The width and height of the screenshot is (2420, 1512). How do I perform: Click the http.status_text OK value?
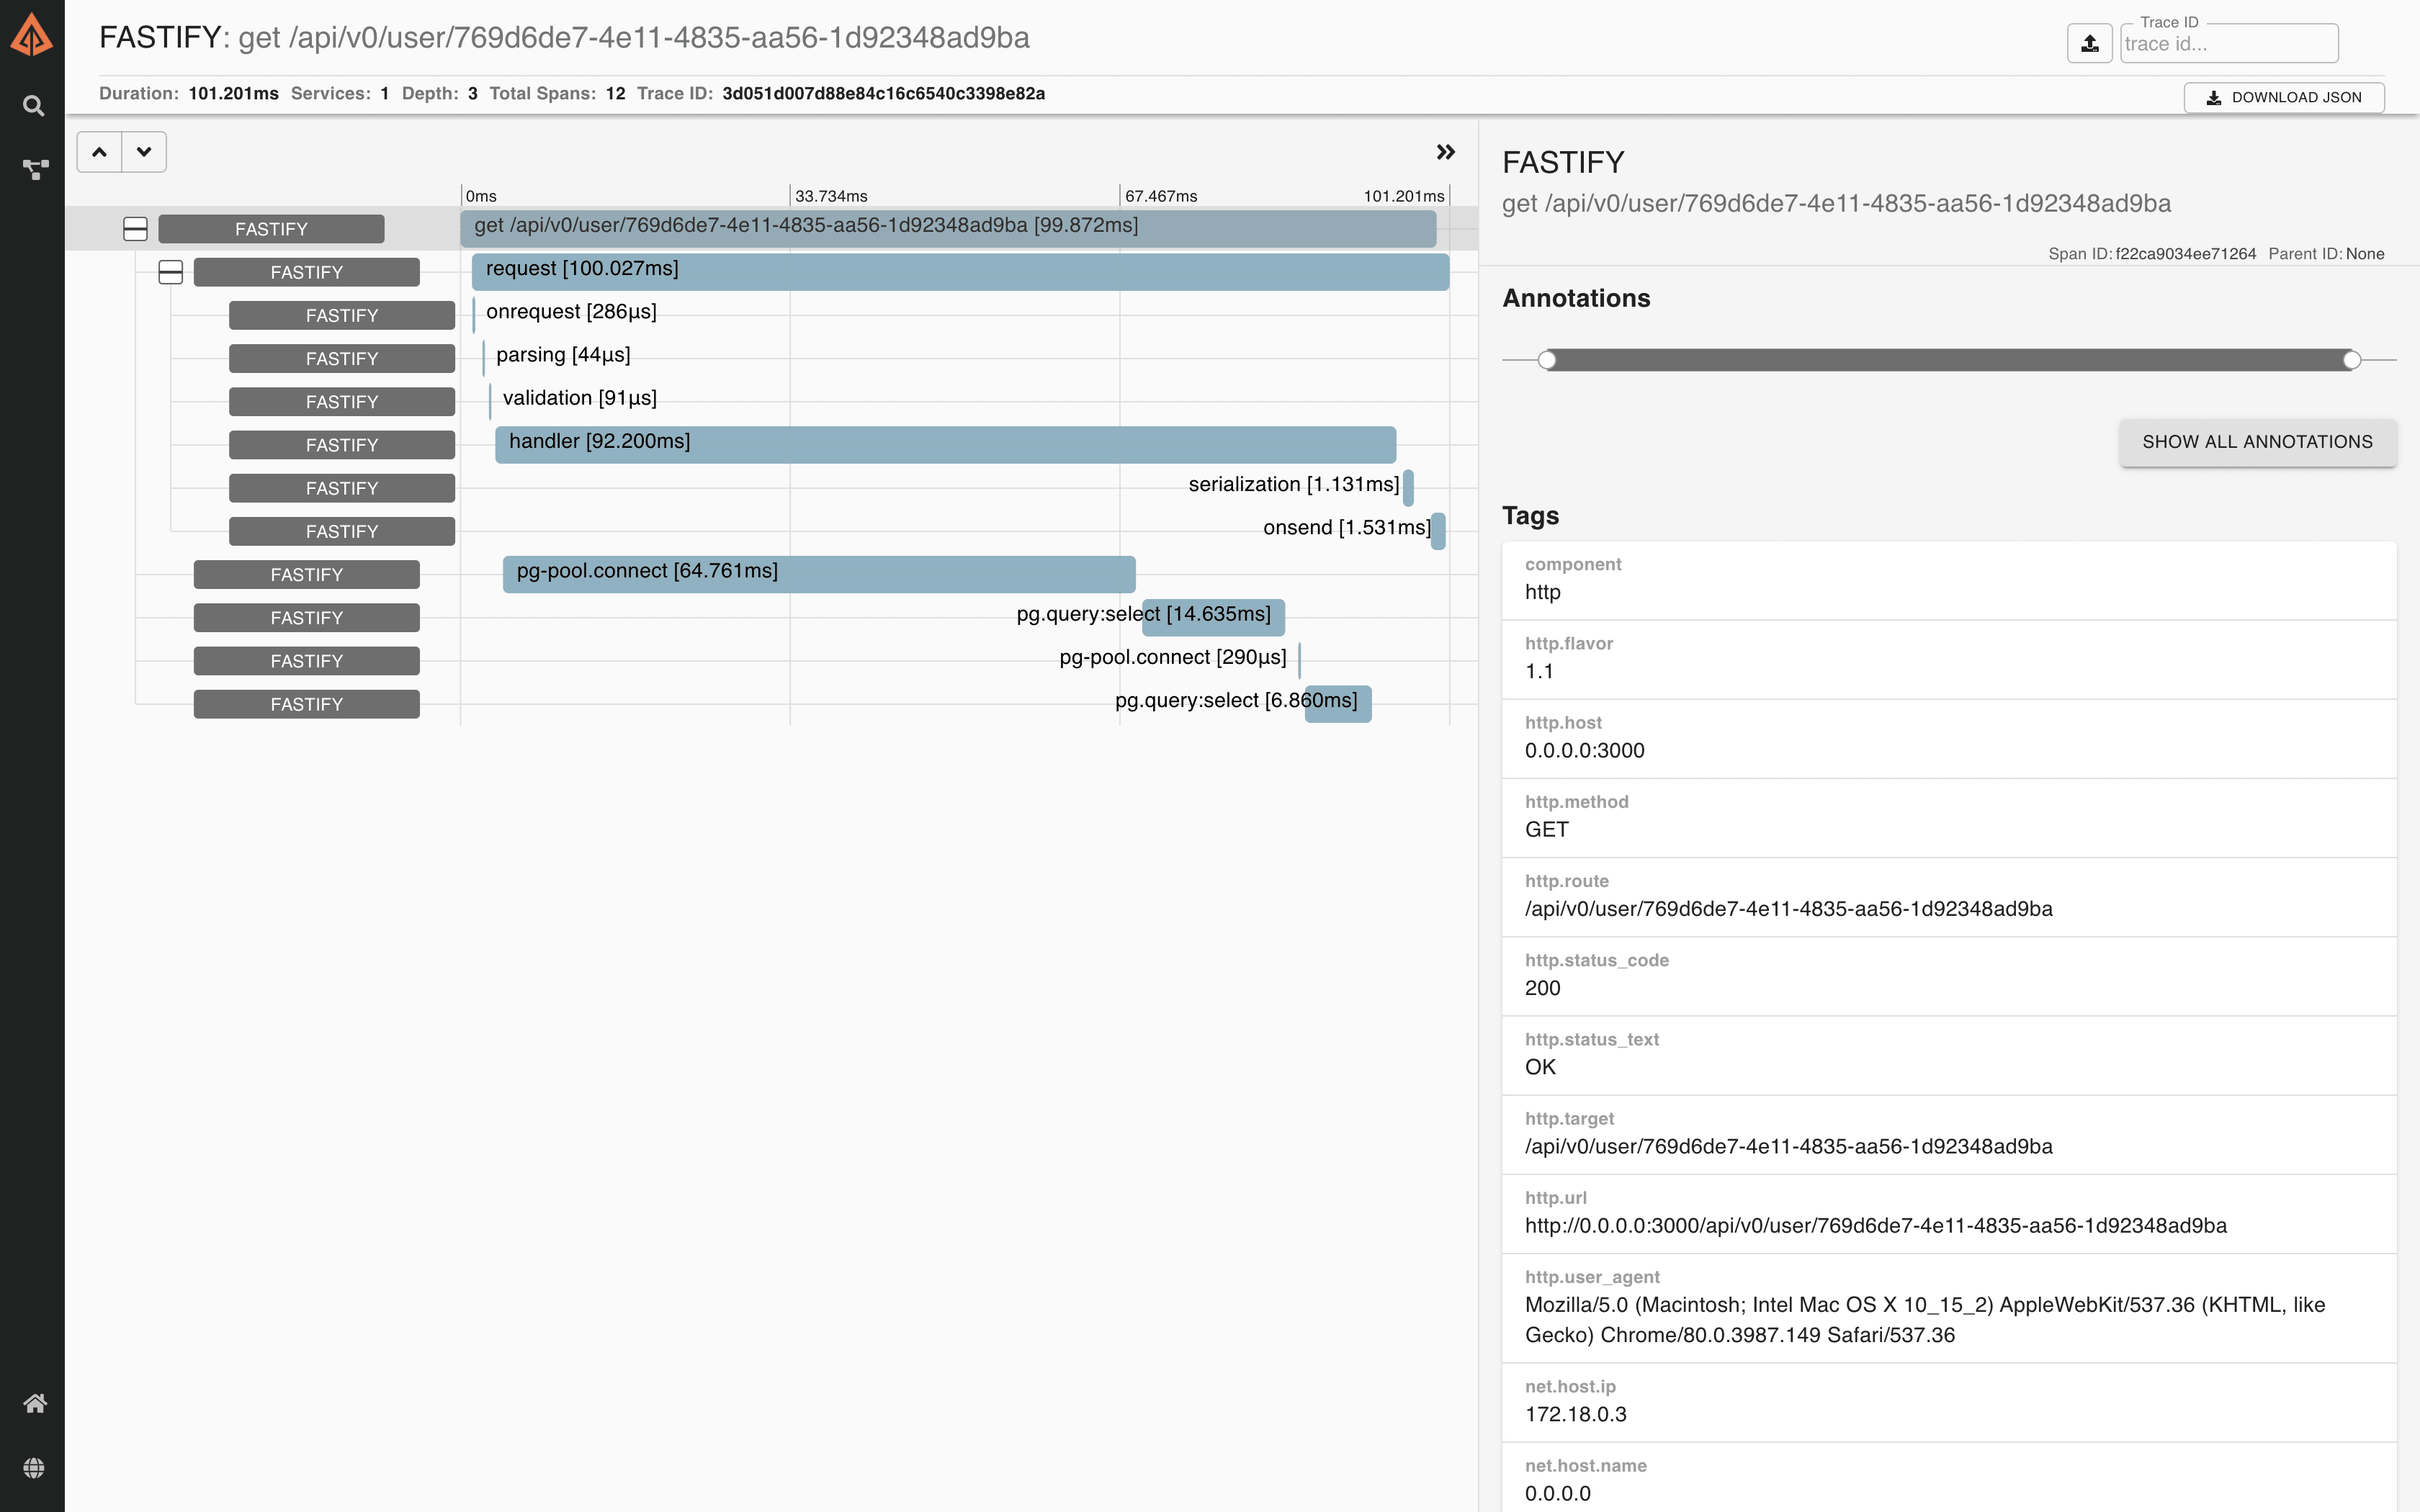(x=1540, y=1067)
